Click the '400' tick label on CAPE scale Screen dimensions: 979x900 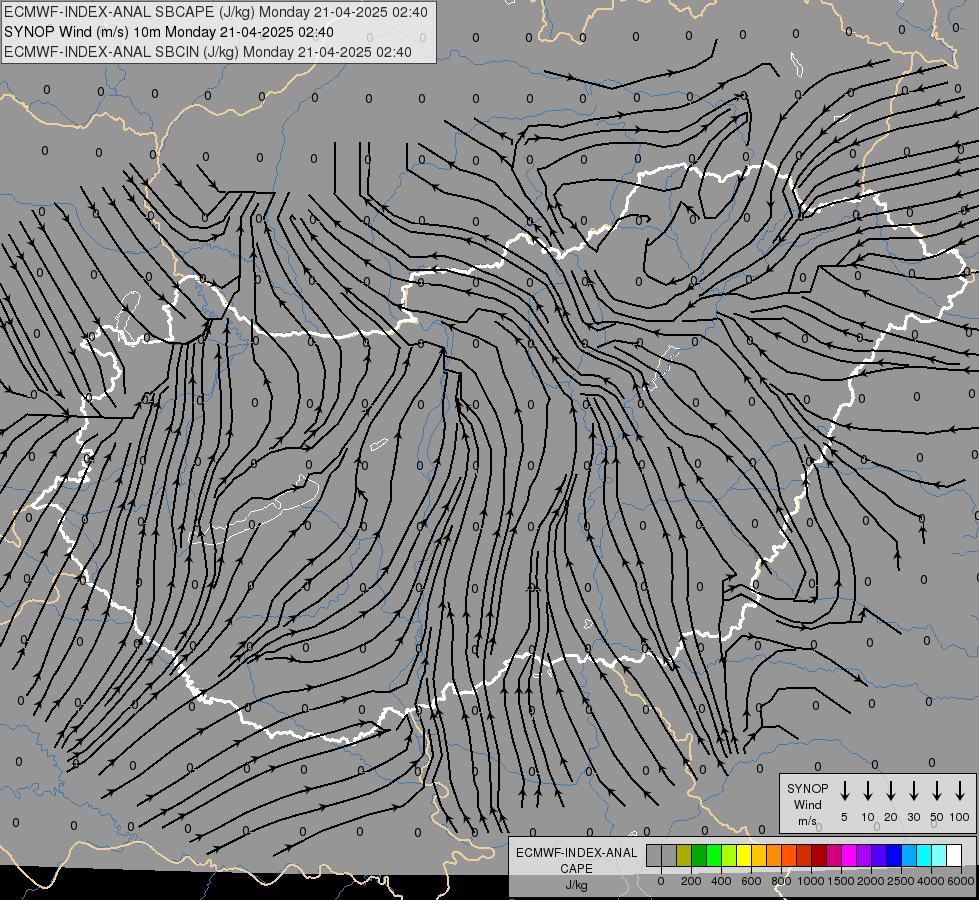click(721, 881)
